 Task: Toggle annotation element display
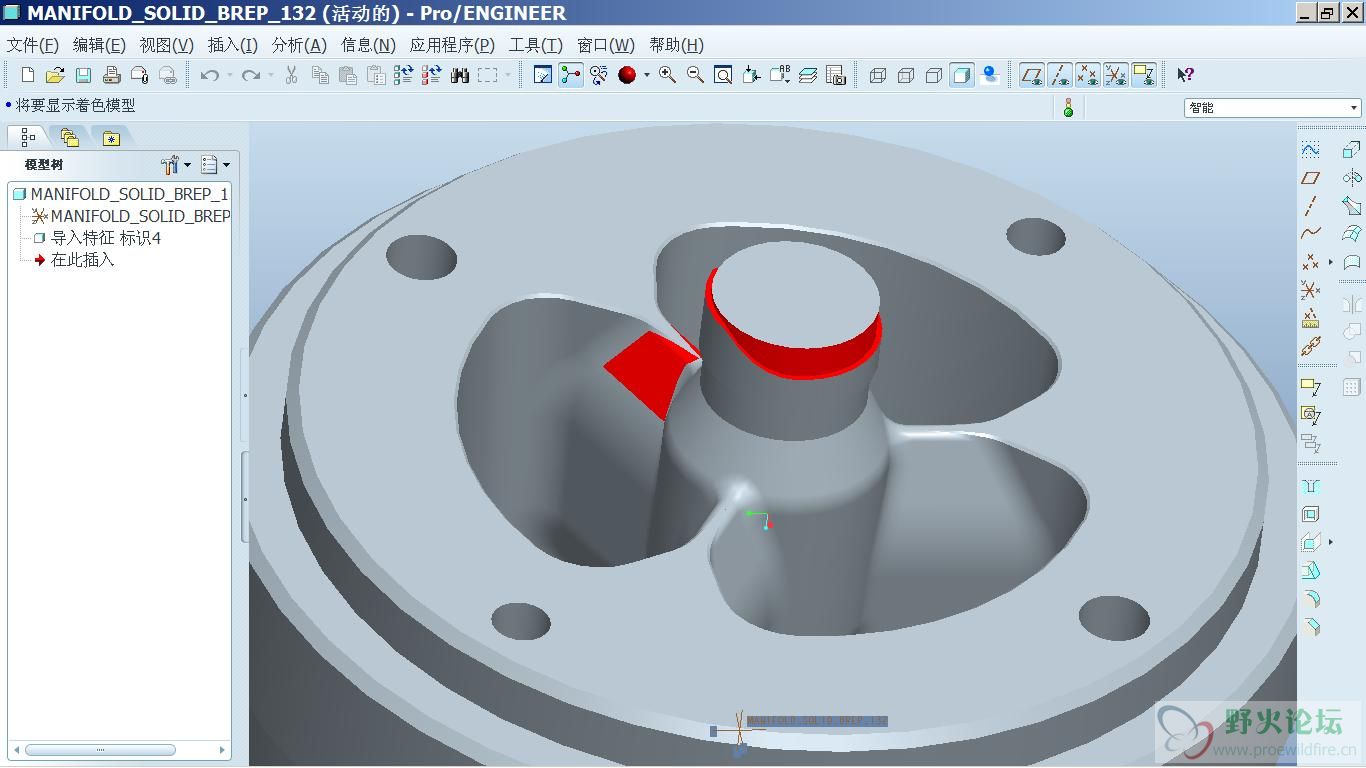(1144, 75)
